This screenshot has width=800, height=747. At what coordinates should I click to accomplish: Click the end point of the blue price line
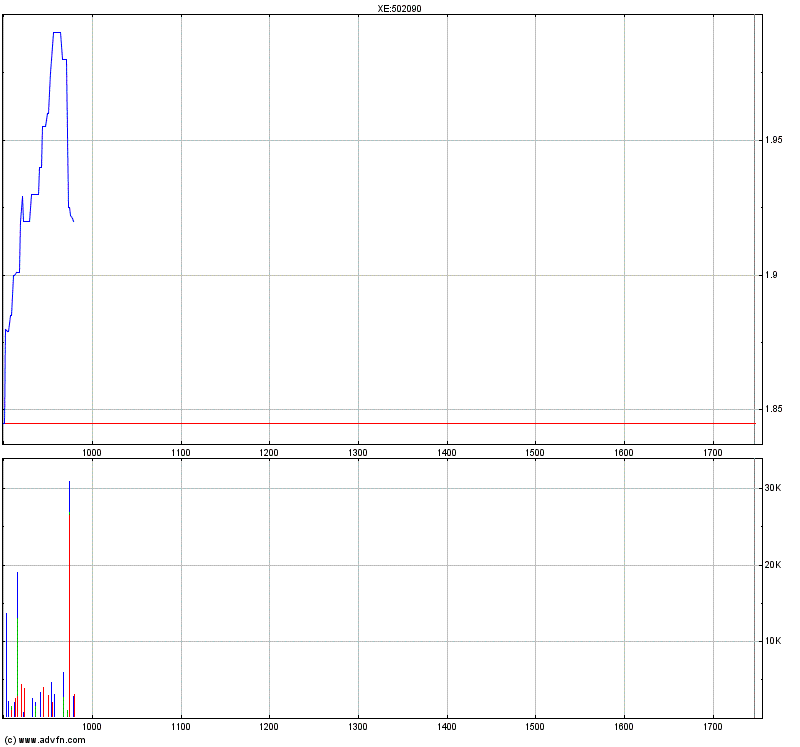point(73,221)
